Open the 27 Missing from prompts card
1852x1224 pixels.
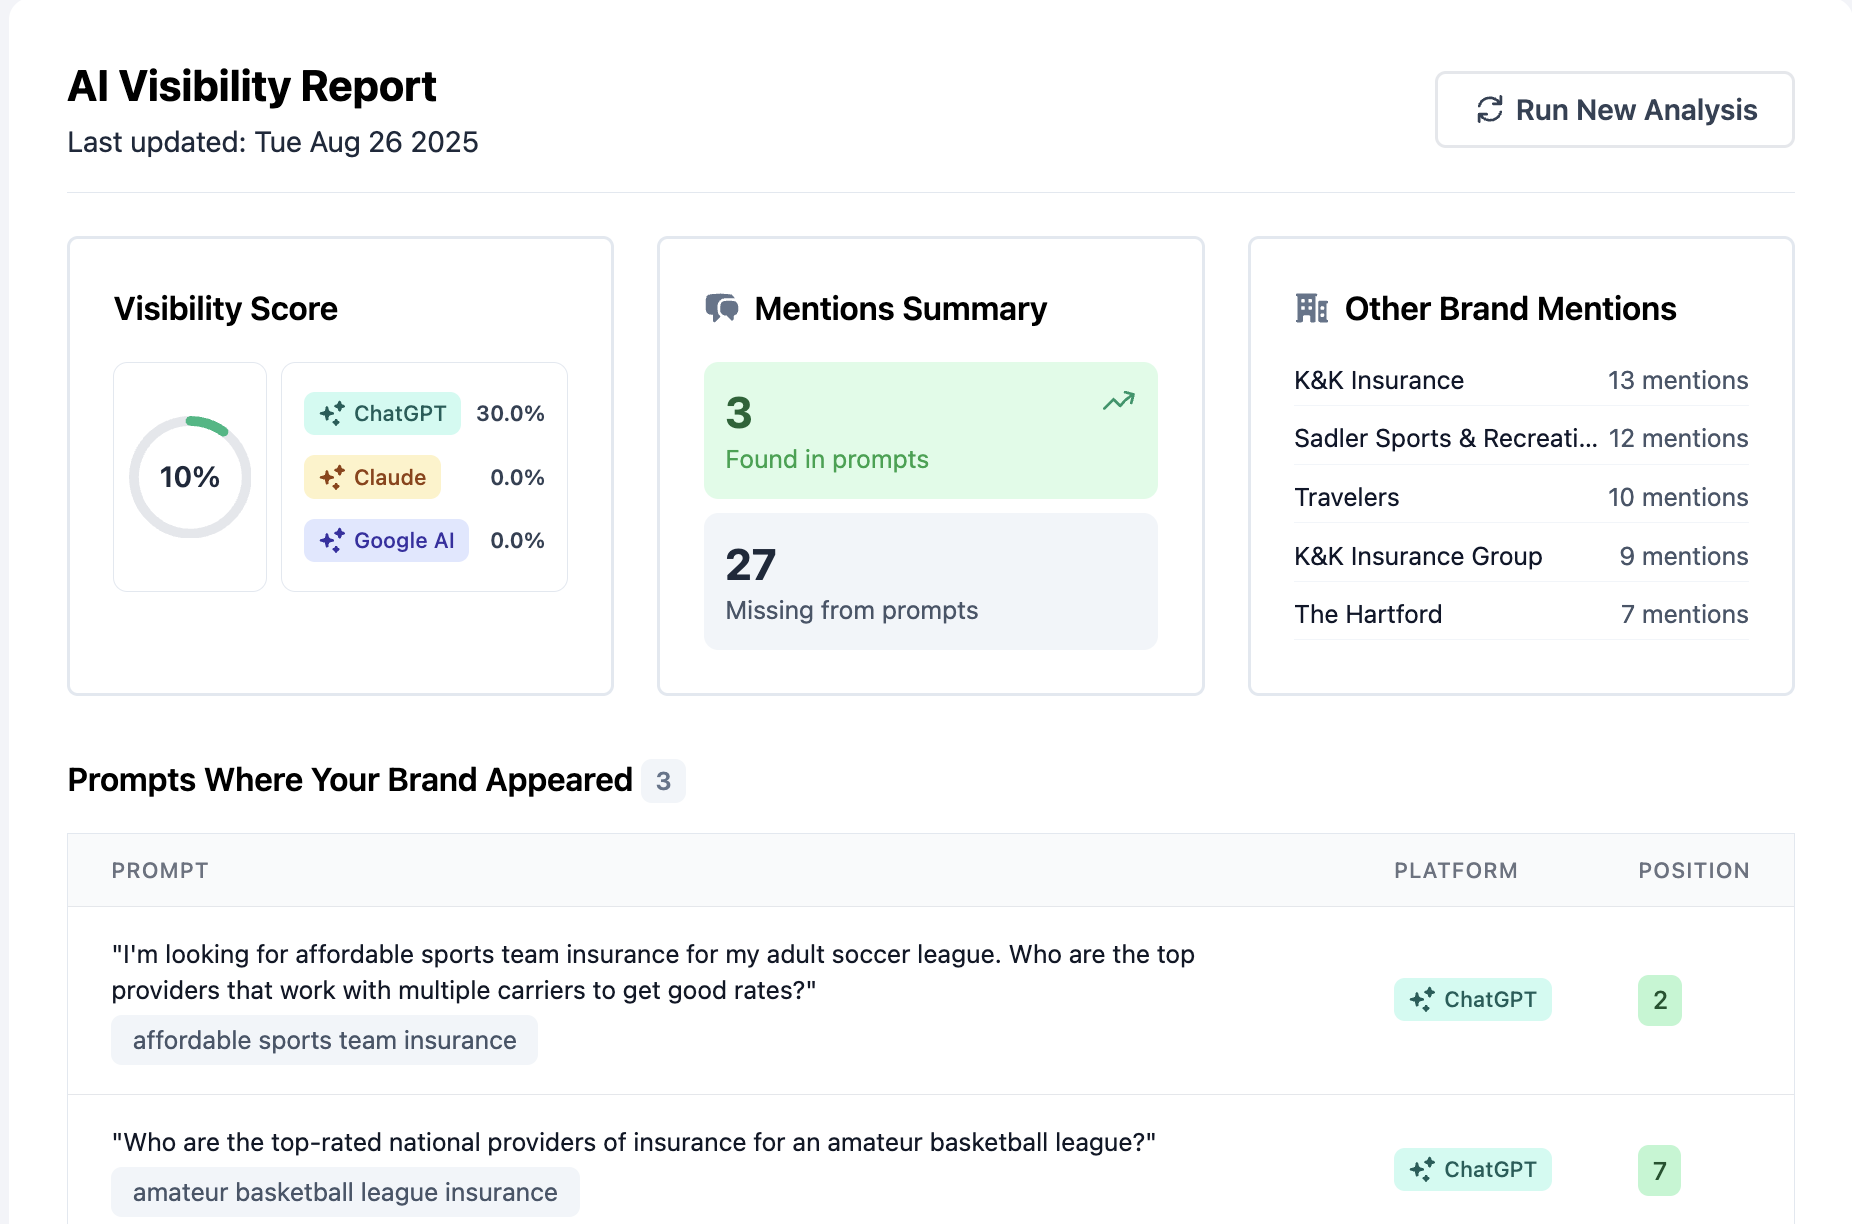[x=930, y=582]
